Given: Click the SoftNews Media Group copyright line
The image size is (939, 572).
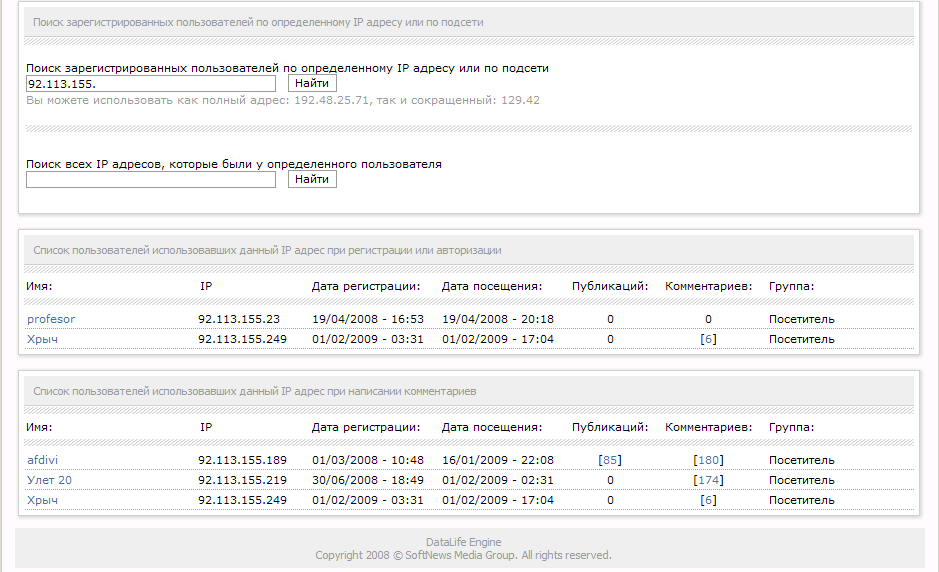Looking at the screenshot, I should point(464,555).
